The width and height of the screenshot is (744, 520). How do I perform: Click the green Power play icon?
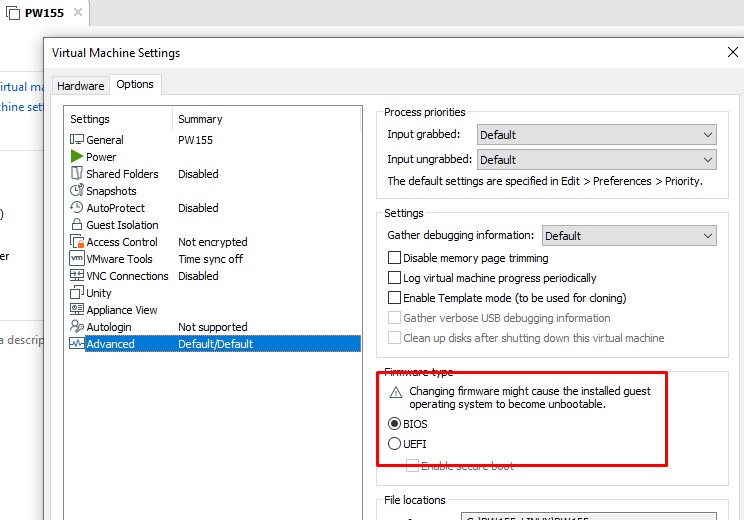(x=76, y=156)
